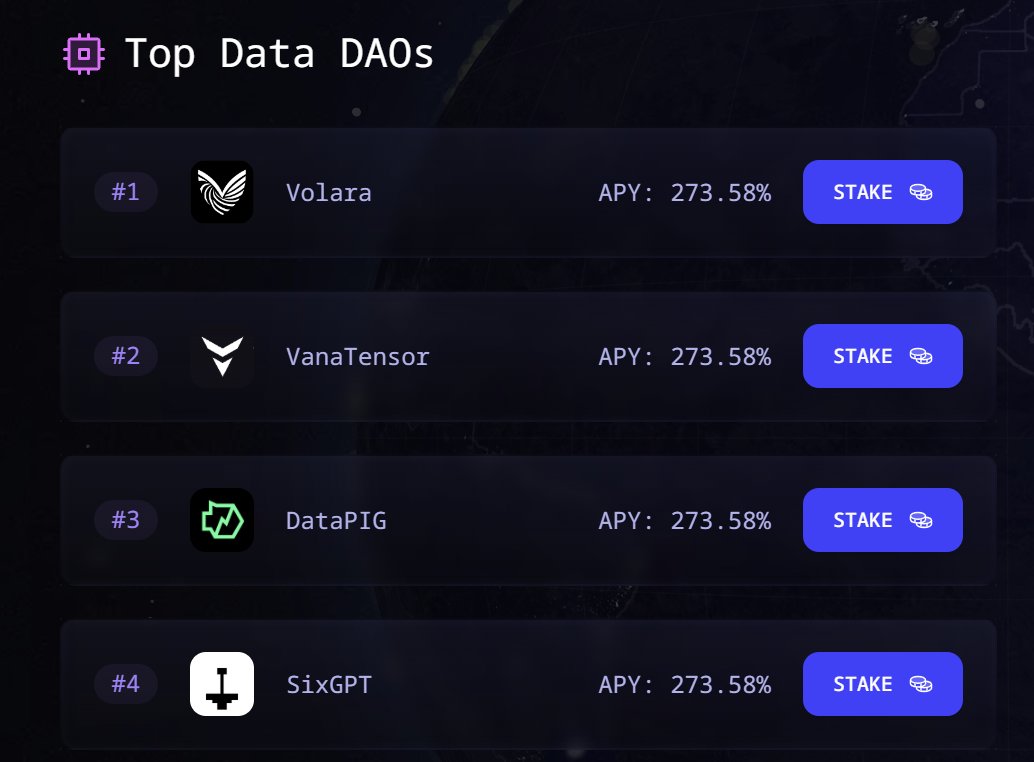The height and width of the screenshot is (762, 1034).
Task: Stake on the DataPIG DAO
Action: pyautogui.click(x=882, y=520)
